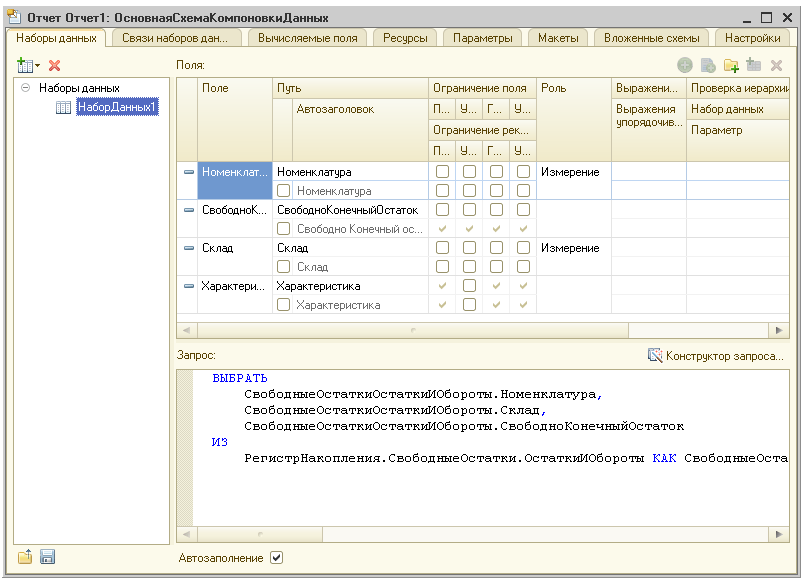Click the add field round plus icon
Screen dimensions: 805x581
(x=685, y=65)
